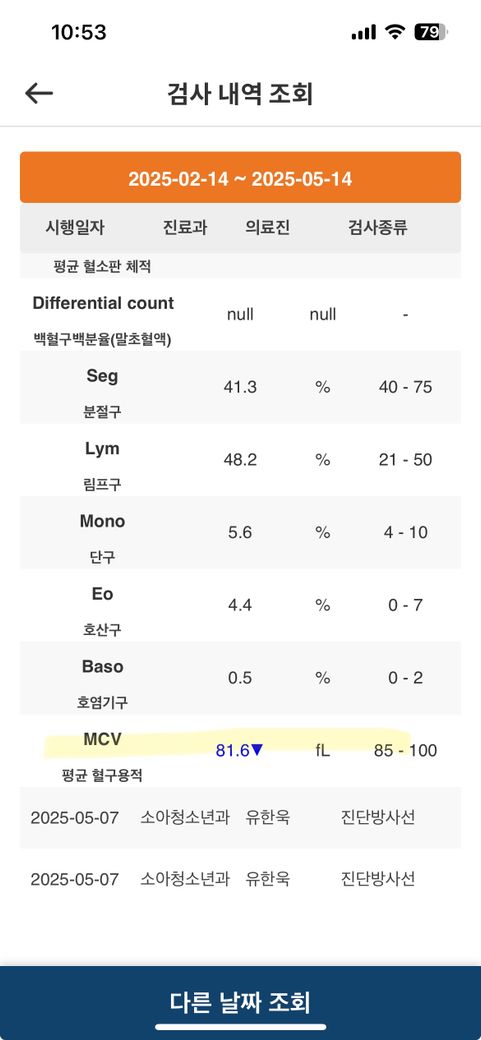Collapse the first 2025-05-07 진단방사선 record
Image resolution: width=481 pixels, height=1040 pixels.
(x=240, y=817)
